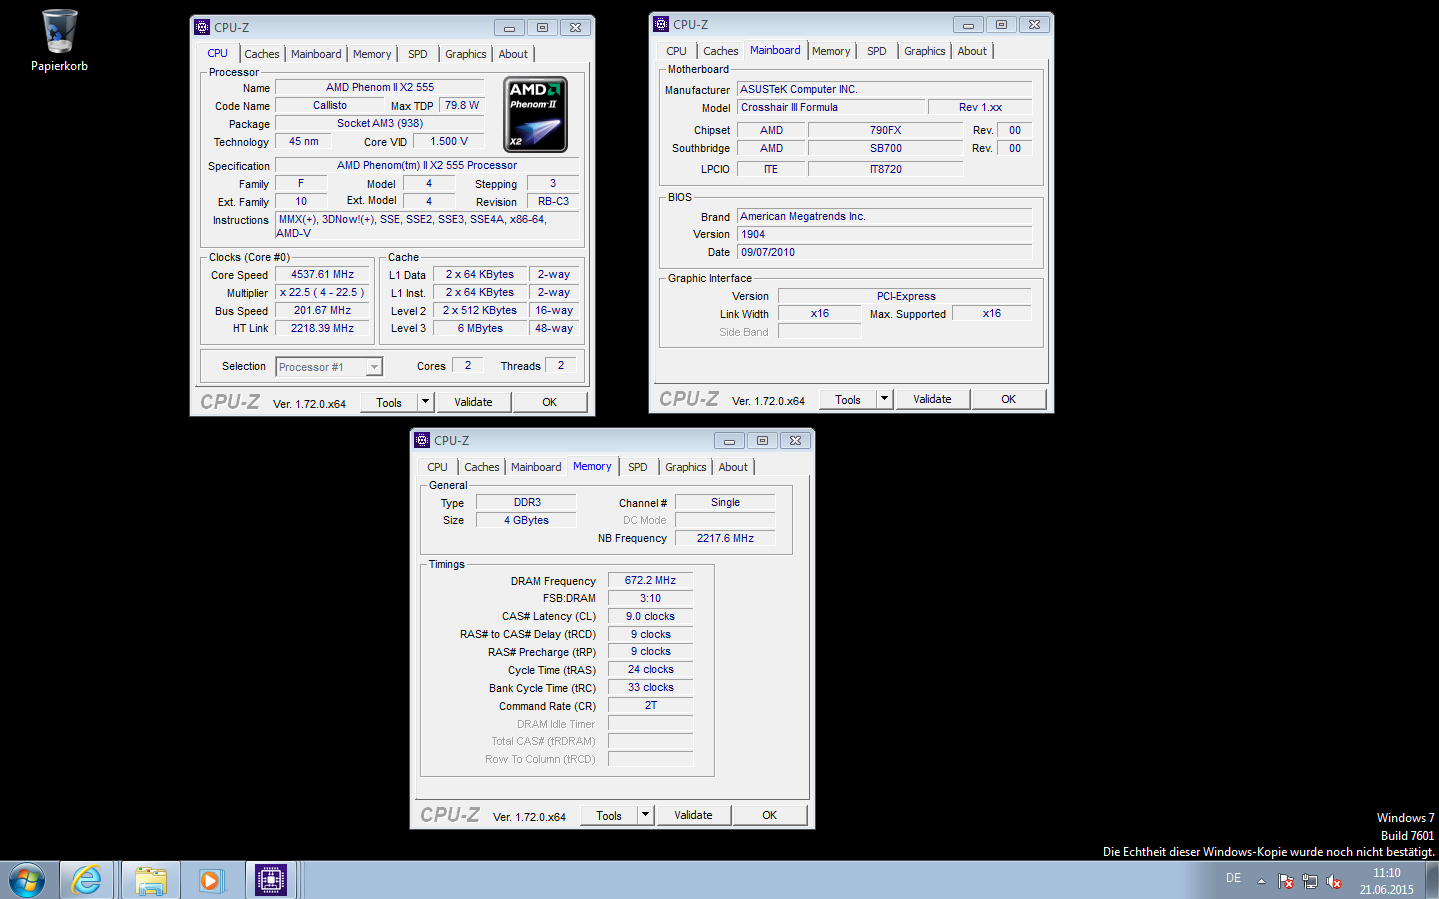Screen dimensions: 1439x899
Task: Click BIOS date 09/07/2010
Action: 884,252
